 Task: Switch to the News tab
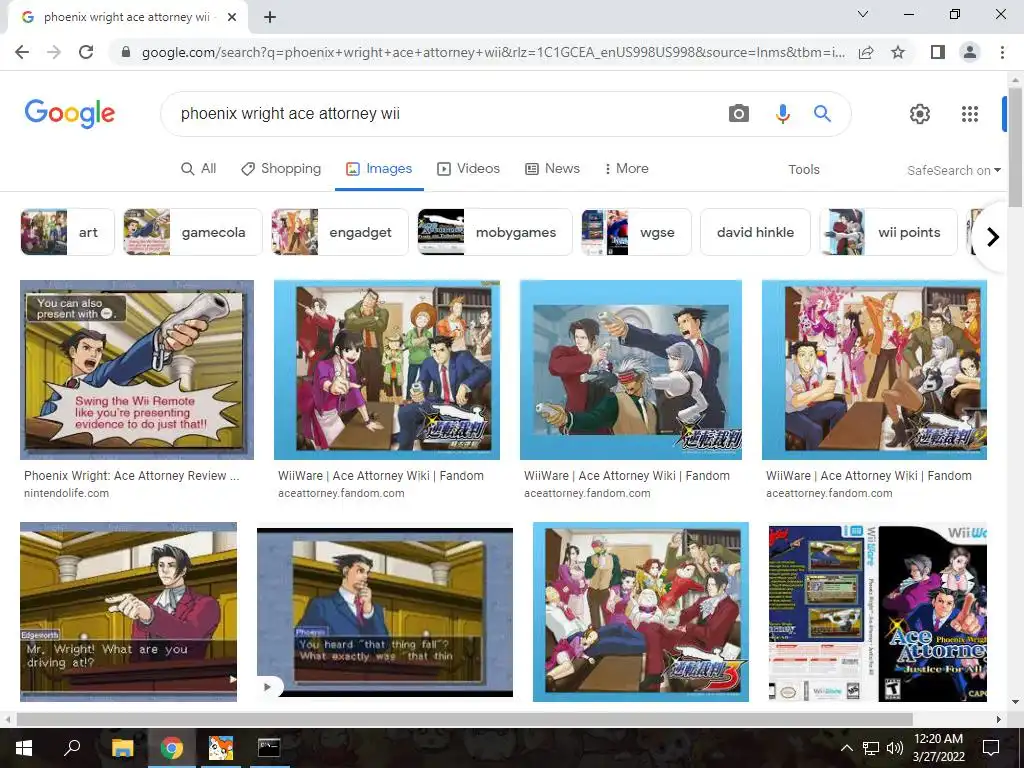[x=552, y=168]
